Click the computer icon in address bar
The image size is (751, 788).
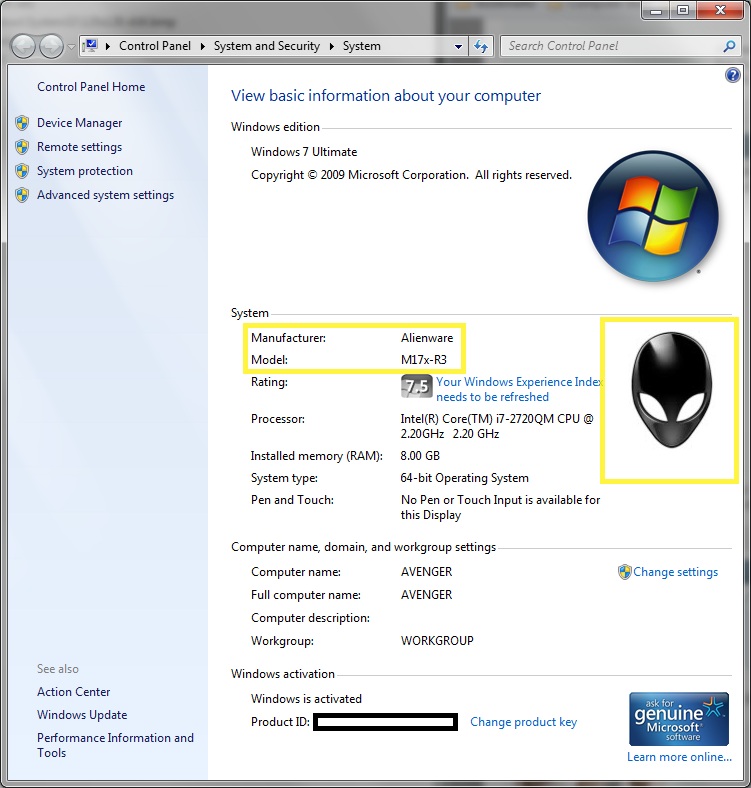pos(91,46)
